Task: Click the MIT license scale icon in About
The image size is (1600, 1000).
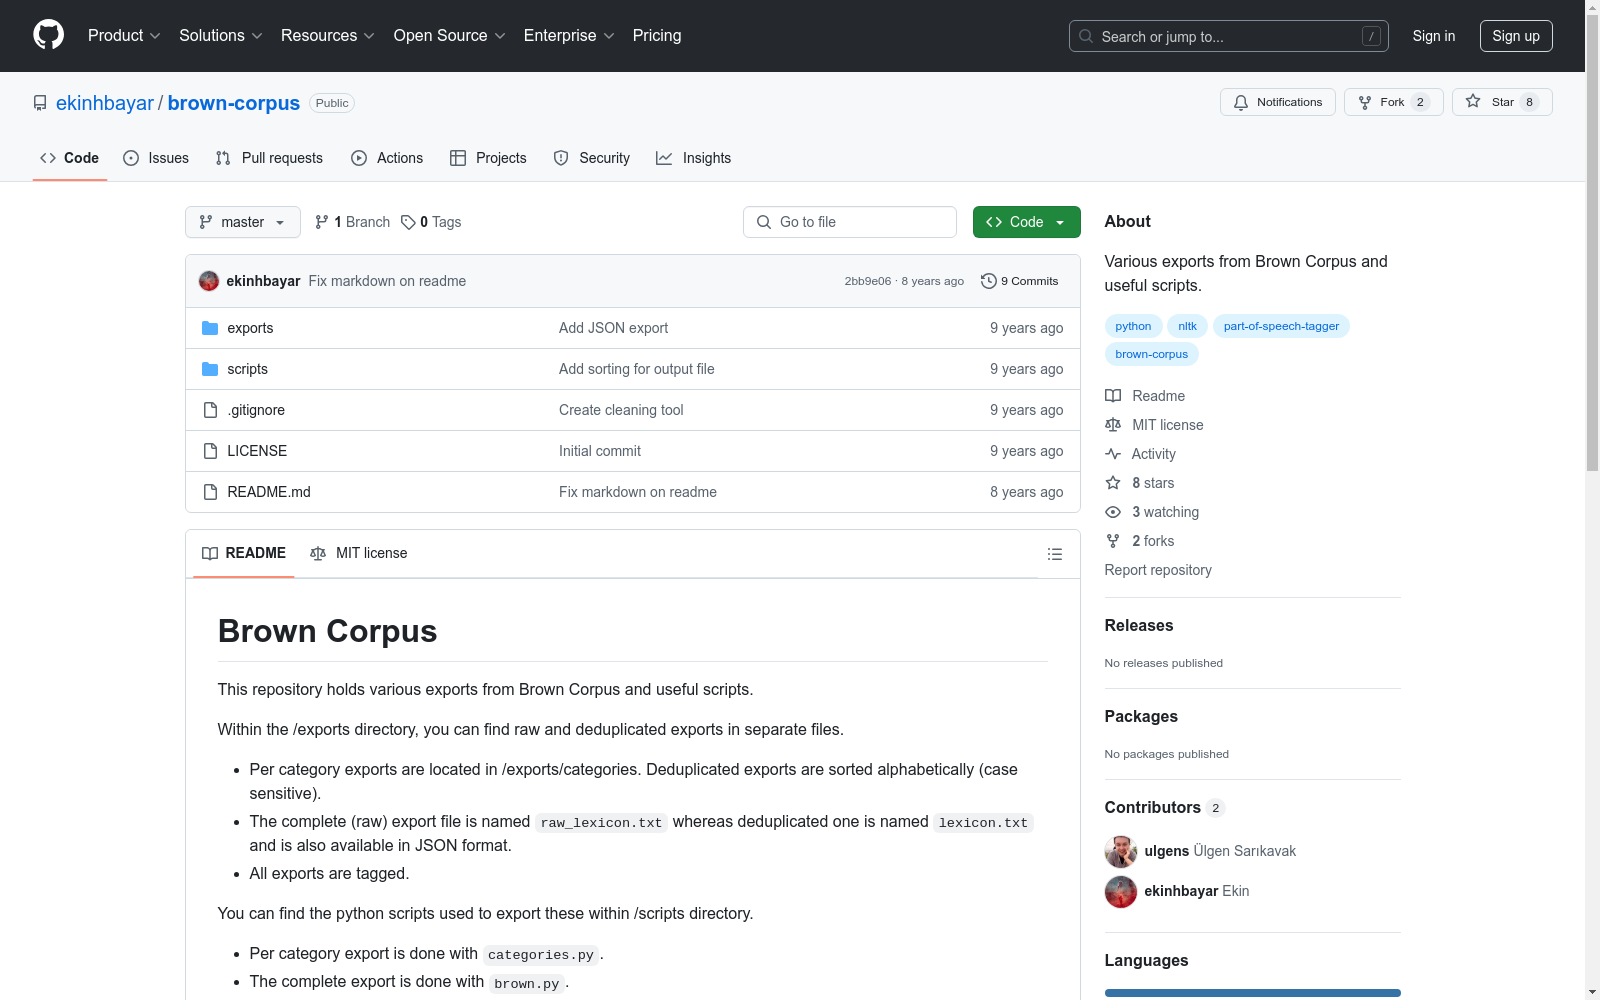Action: [x=1113, y=425]
